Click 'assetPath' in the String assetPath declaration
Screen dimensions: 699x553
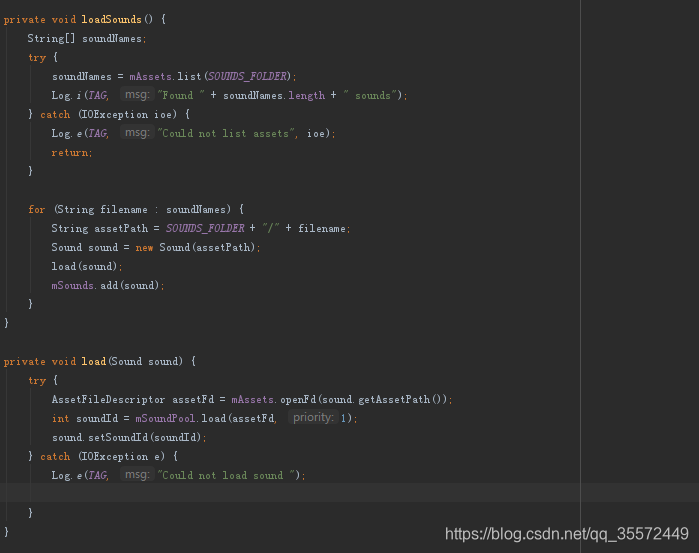coord(121,228)
